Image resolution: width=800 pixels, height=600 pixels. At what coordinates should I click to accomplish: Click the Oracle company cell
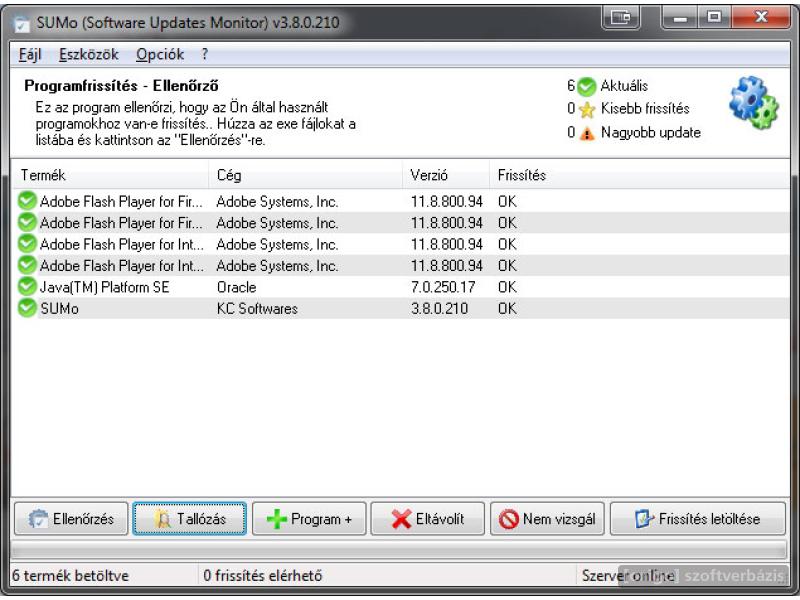pyautogui.click(x=236, y=287)
